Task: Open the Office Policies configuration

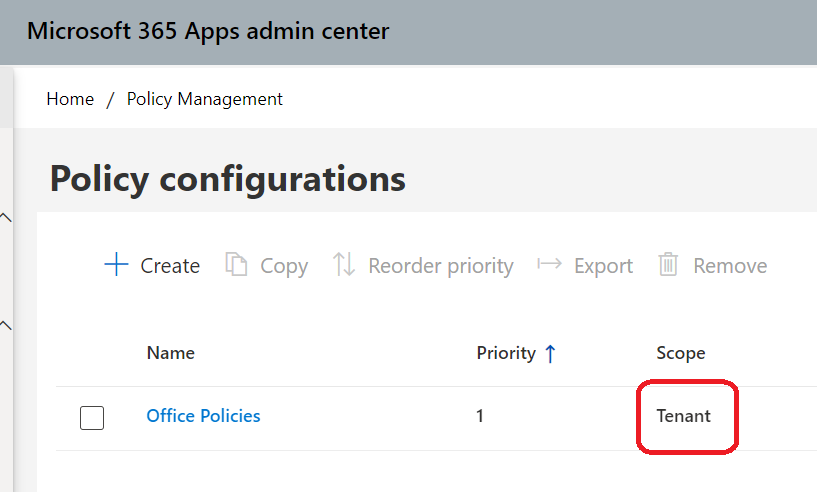Action: pyautogui.click(x=203, y=416)
